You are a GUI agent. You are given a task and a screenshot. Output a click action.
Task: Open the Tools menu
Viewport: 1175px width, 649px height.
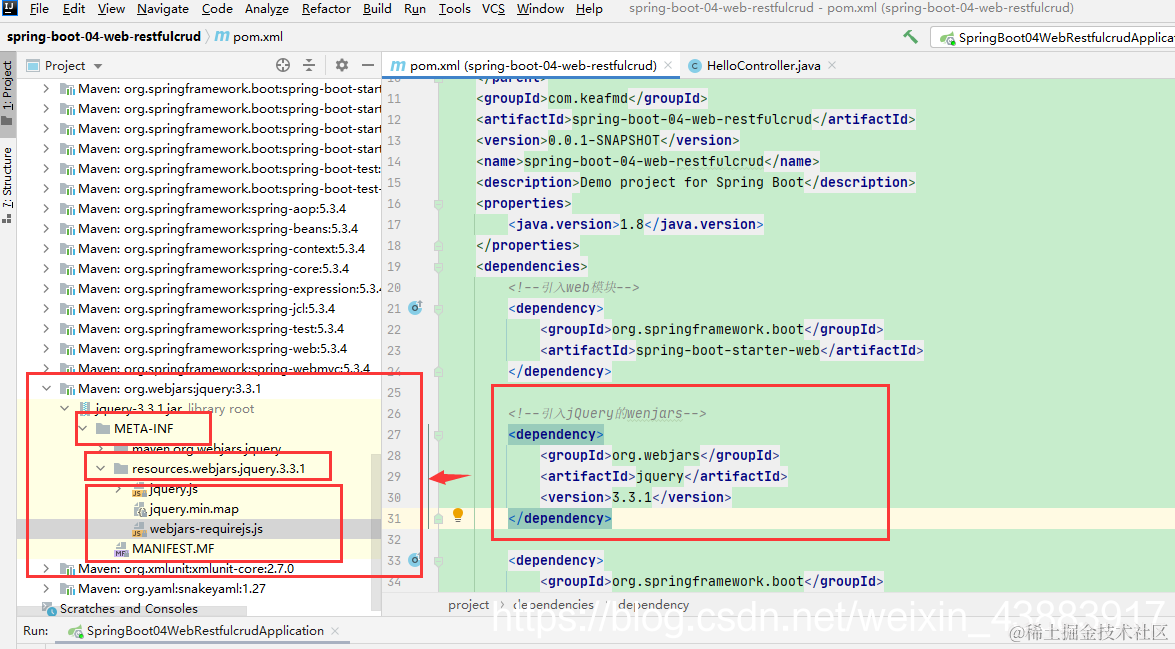click(454, 9)
